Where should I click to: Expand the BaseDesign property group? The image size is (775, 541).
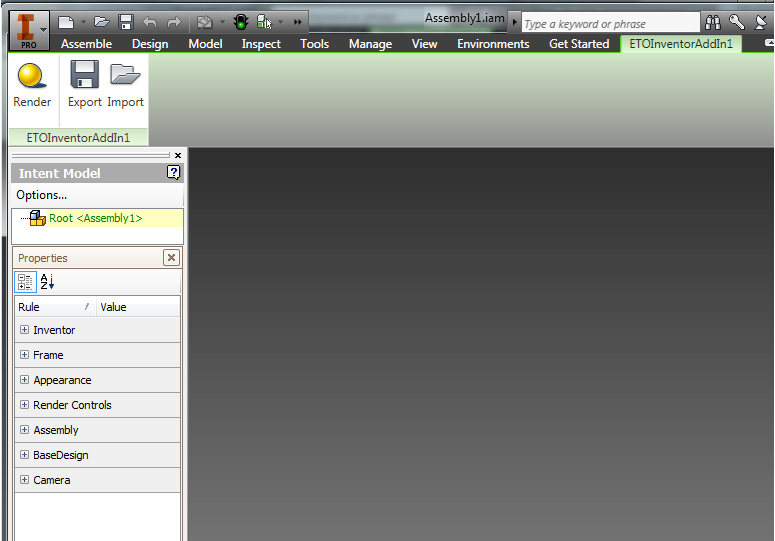pyautogui.click(x=24, y=455)
